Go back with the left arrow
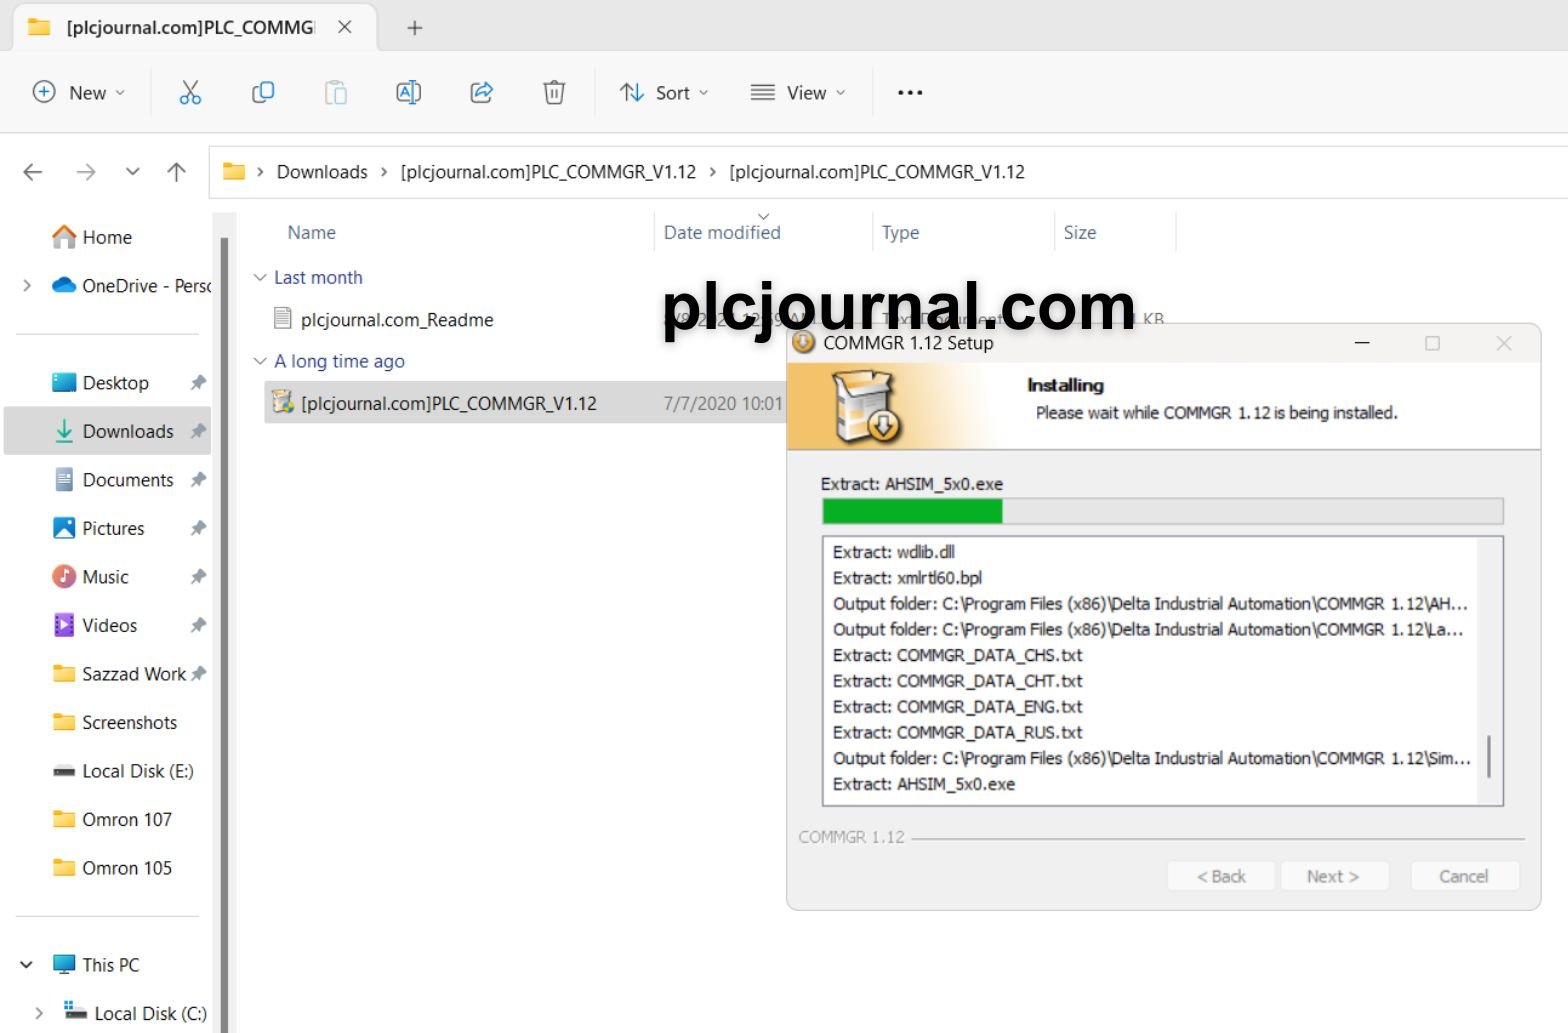This screenshot has height=1033, width=1568. [33, 172]
